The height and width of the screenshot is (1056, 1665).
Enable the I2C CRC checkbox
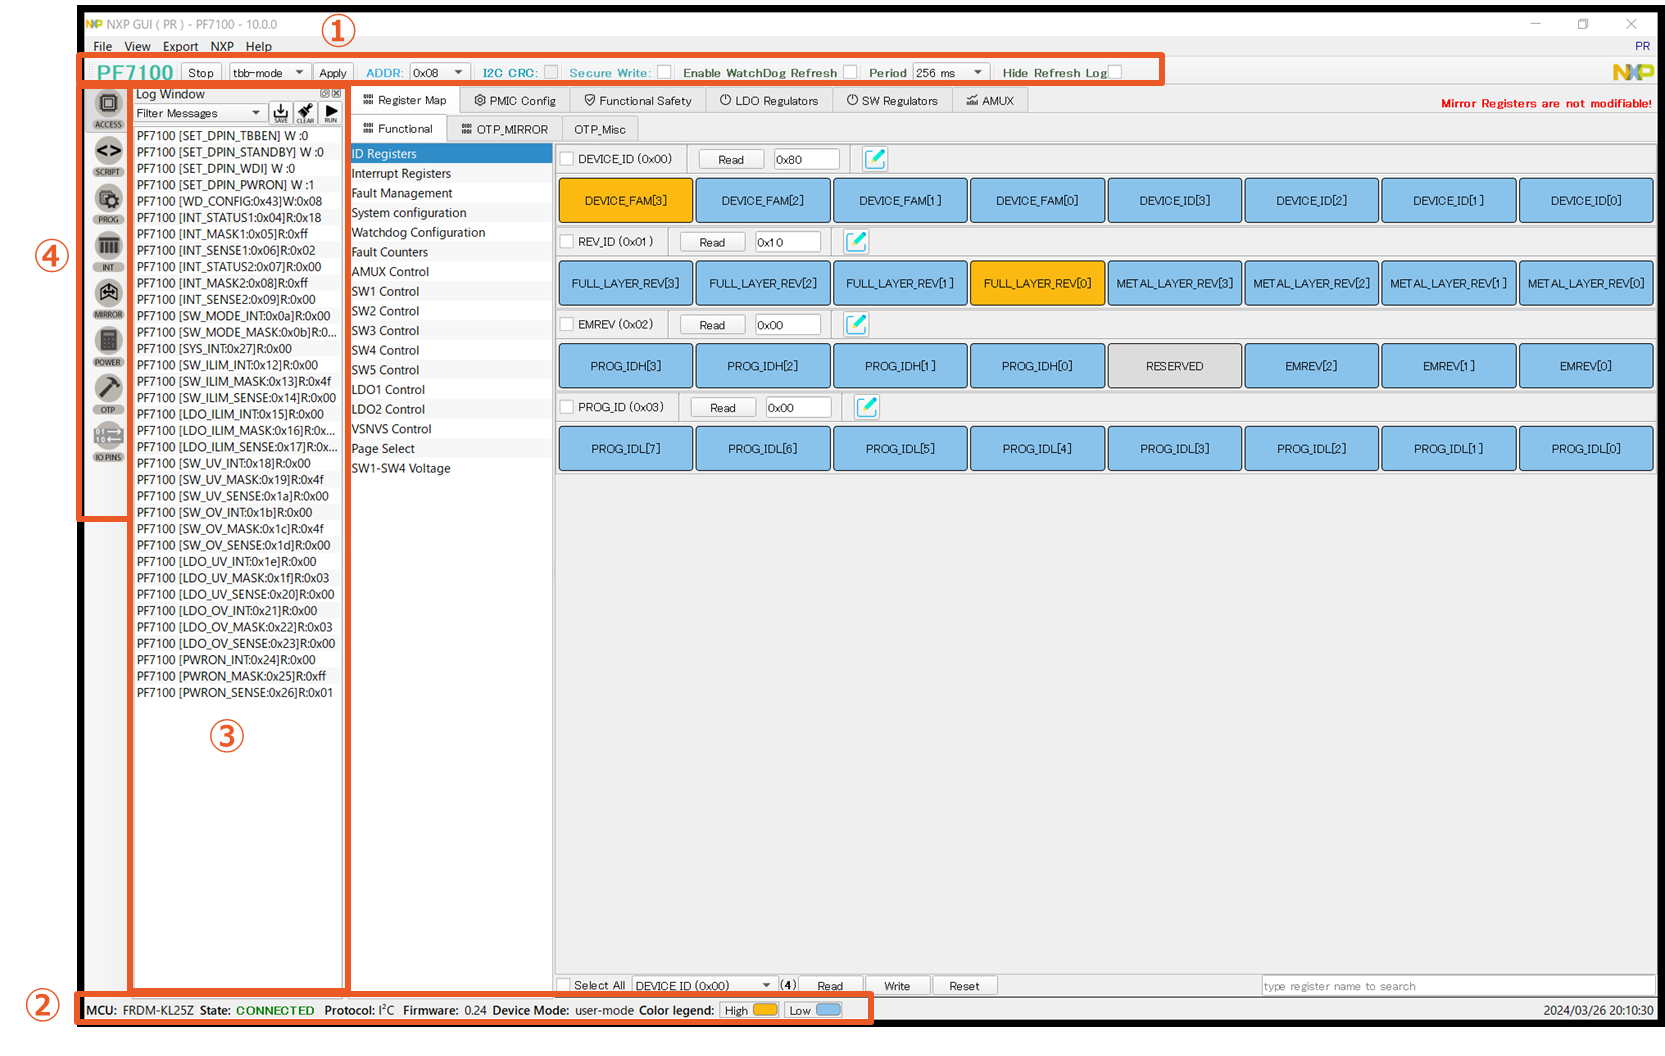click(x=551, y=72)
